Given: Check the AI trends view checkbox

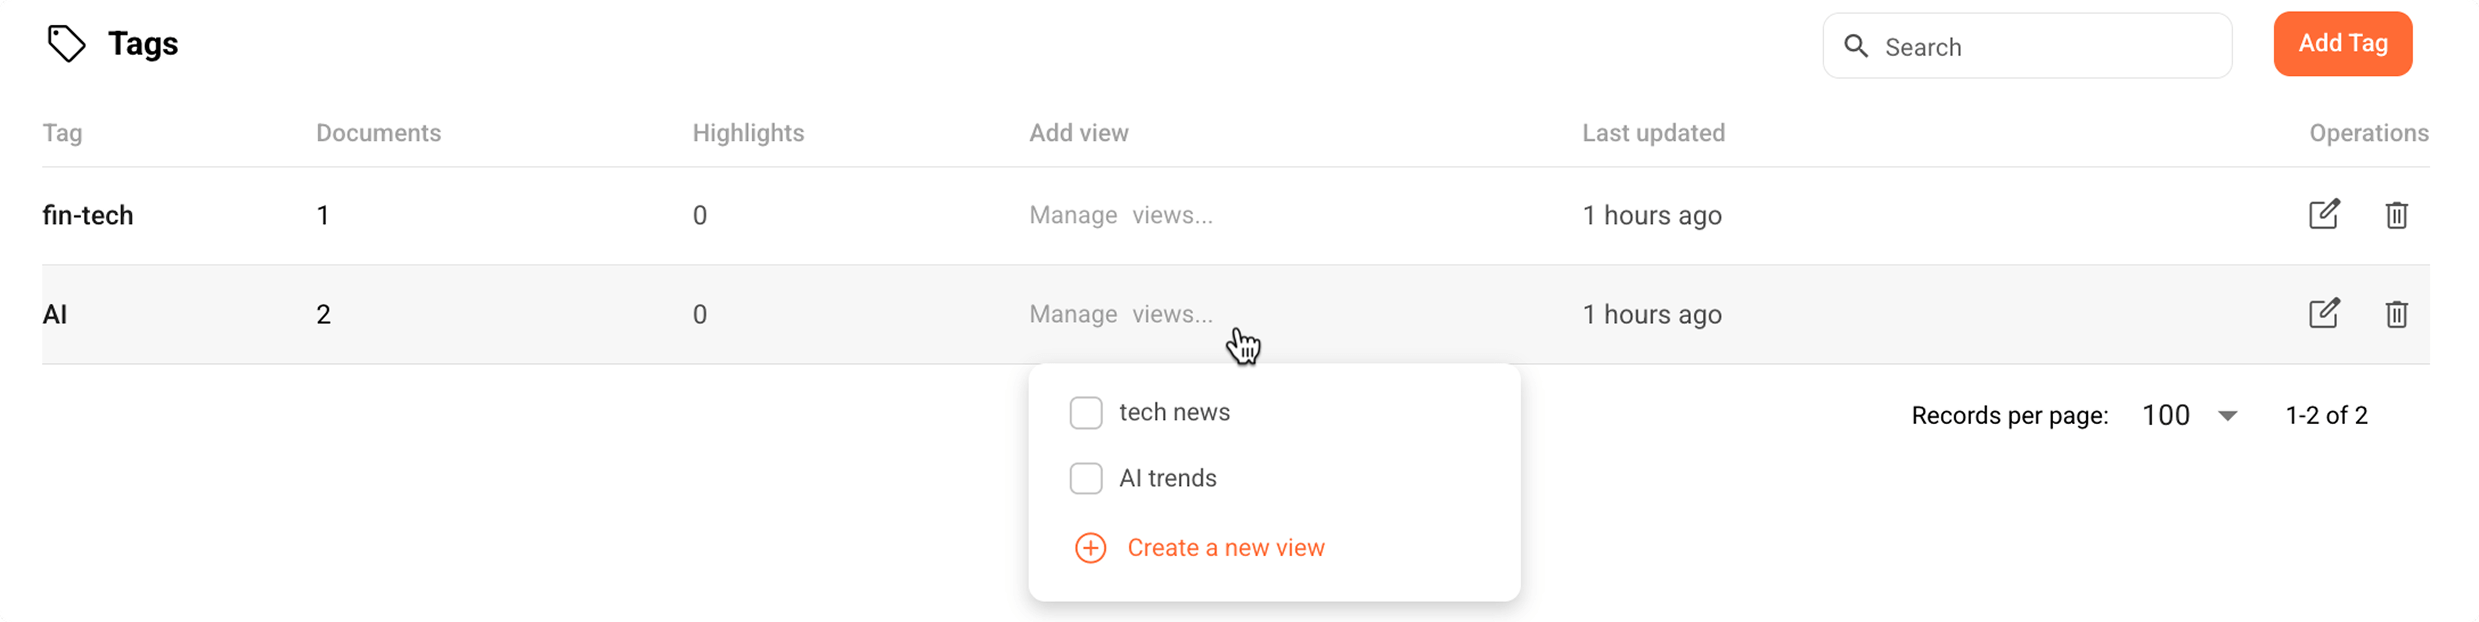Looking at the screenshot, I should (x=1086, y=478).
